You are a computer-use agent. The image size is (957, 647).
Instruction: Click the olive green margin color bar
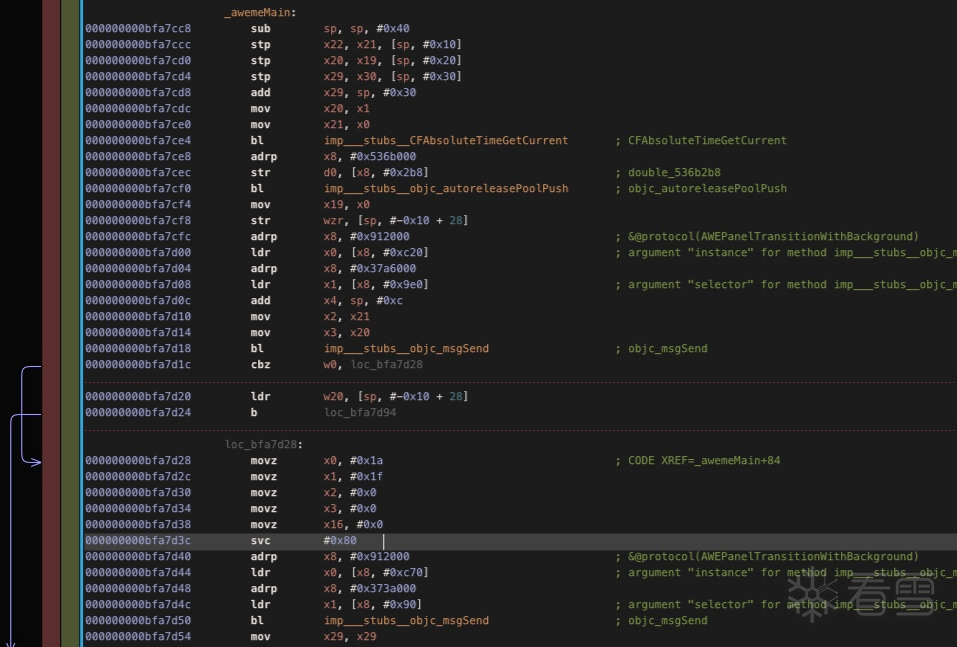tap(69, 300)
